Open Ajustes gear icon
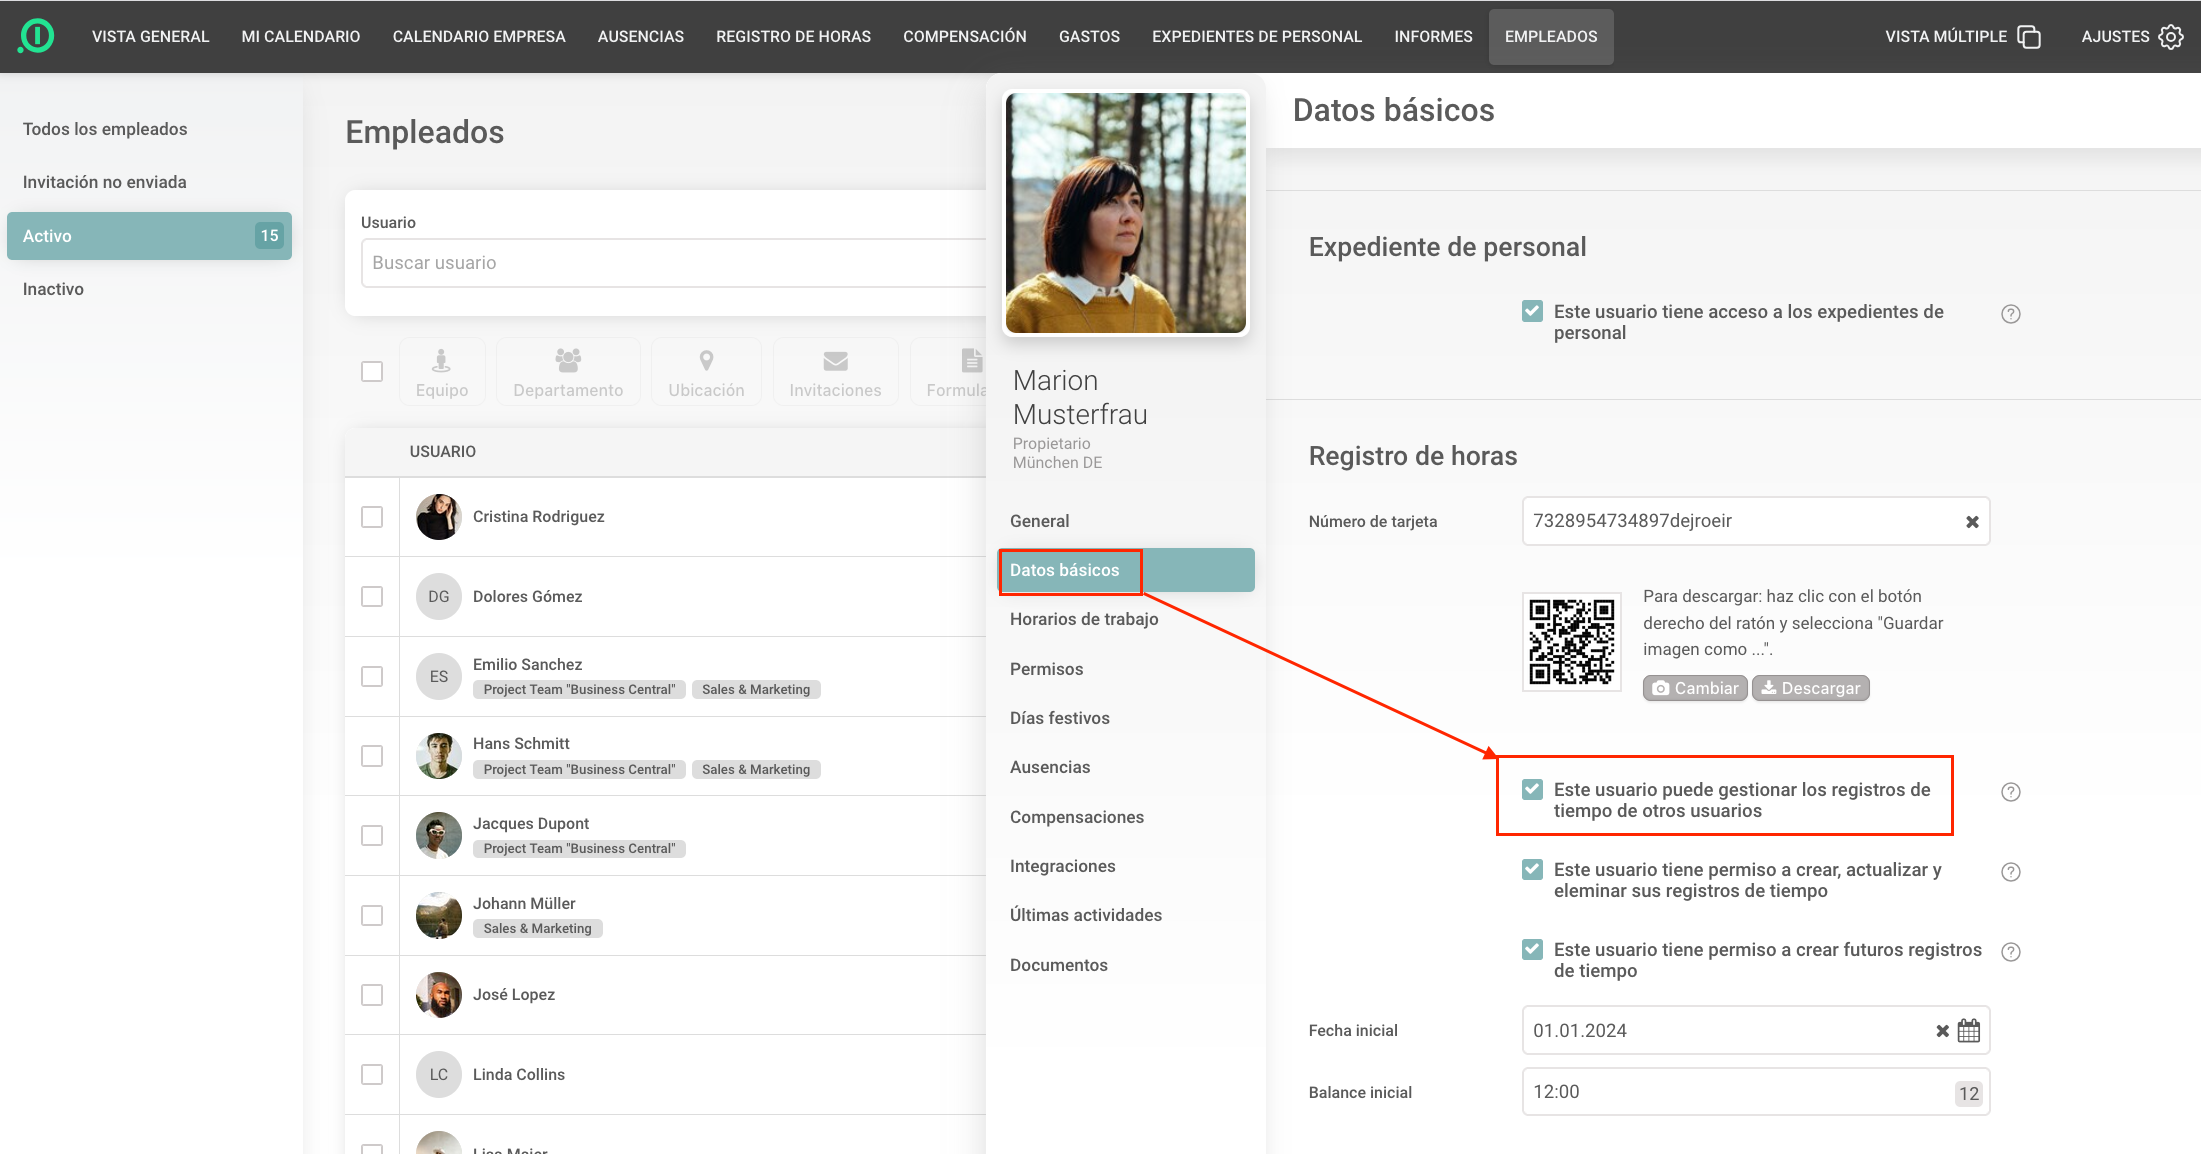The height and width of the screenshot is (1154, 2201). click(2171, 37)
